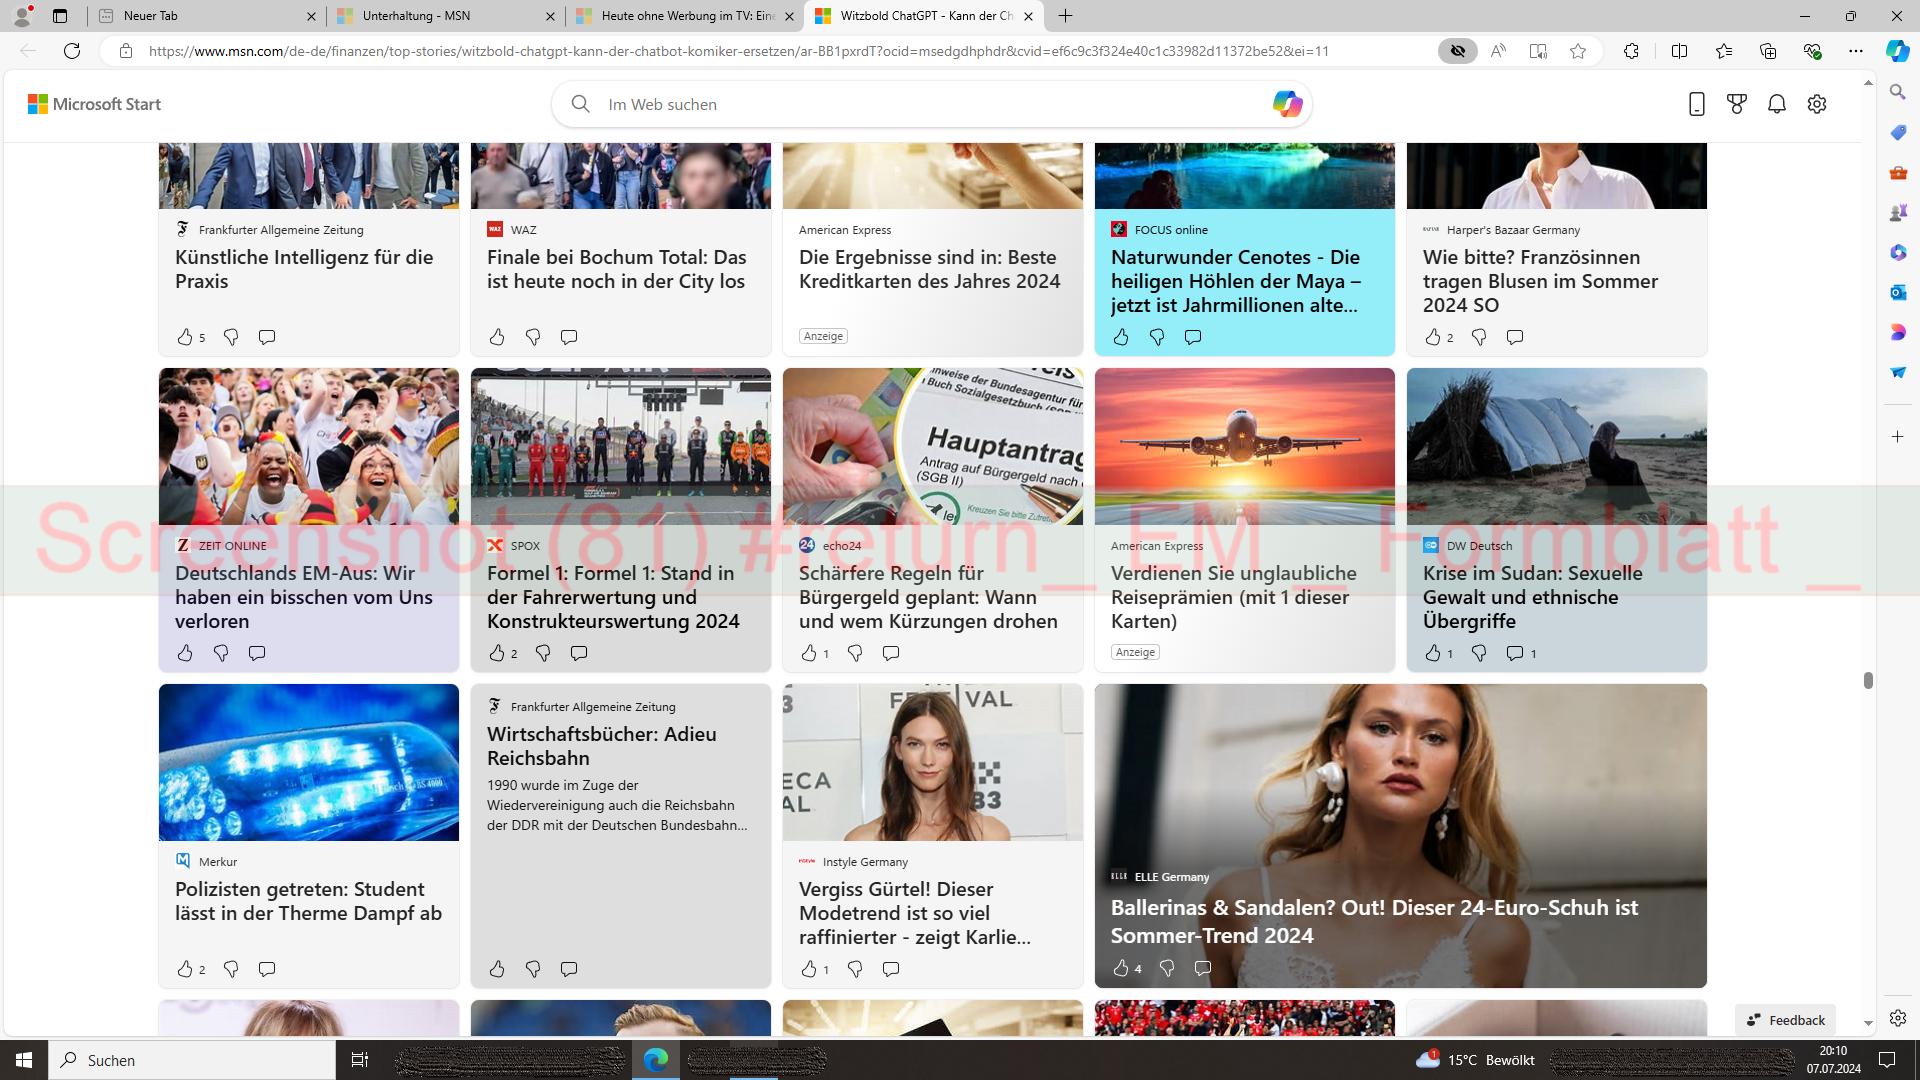Click the Feedback button
The image size is (1920, 1080).
click(x=1786, y=1020)
